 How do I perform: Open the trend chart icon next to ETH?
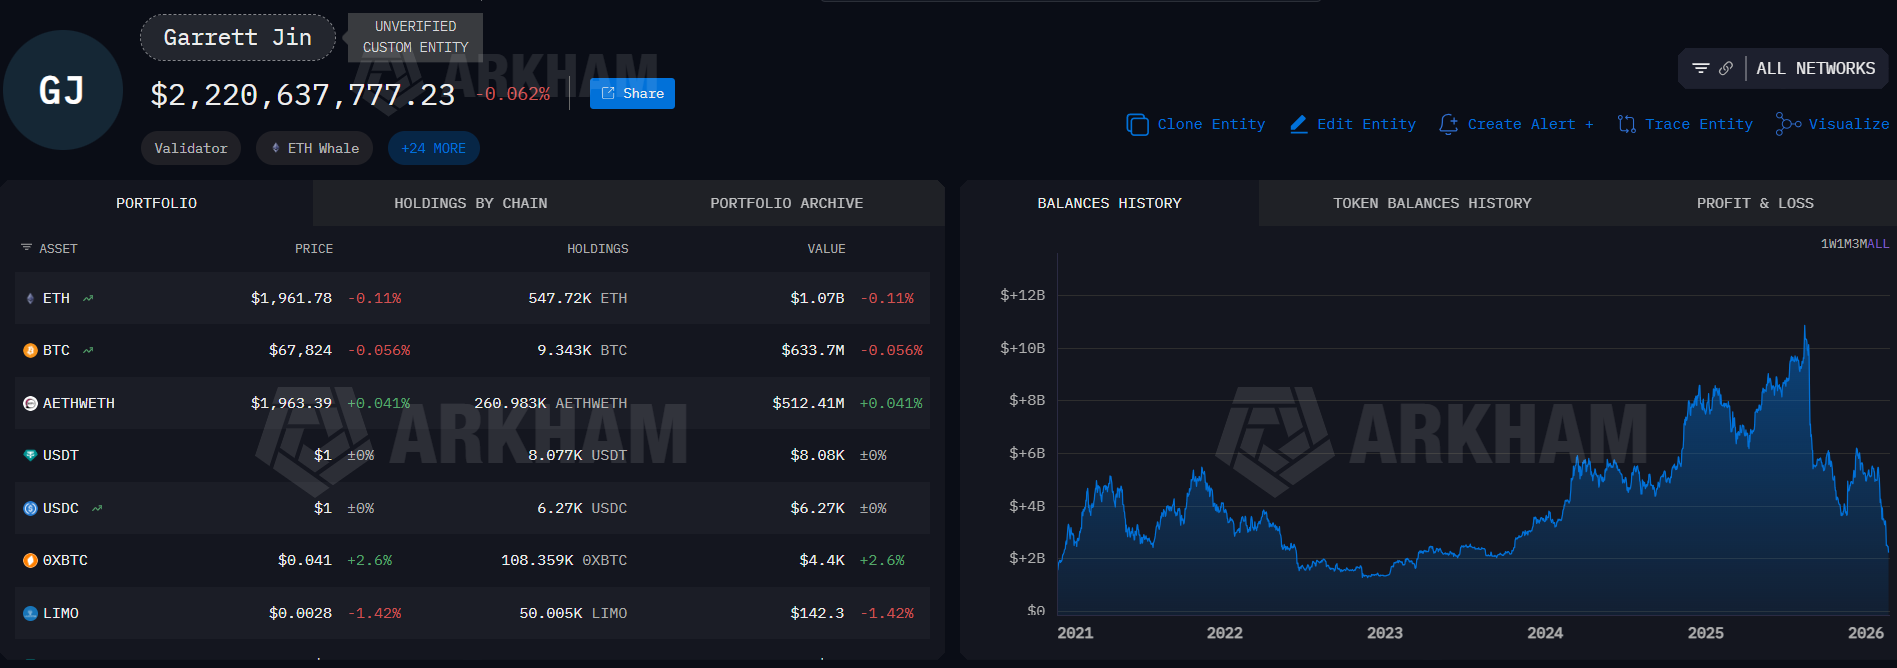pyautogui.click(x=88, y=298)
